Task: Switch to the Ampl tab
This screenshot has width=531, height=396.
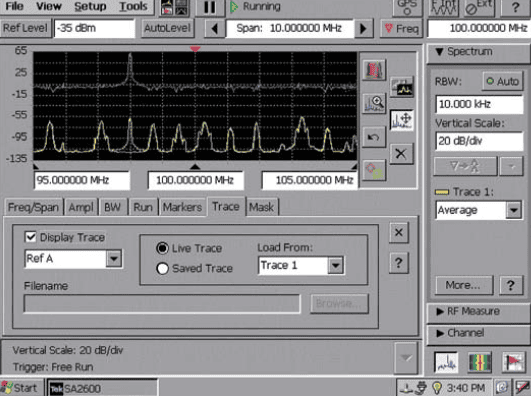Action: [81, 207]
